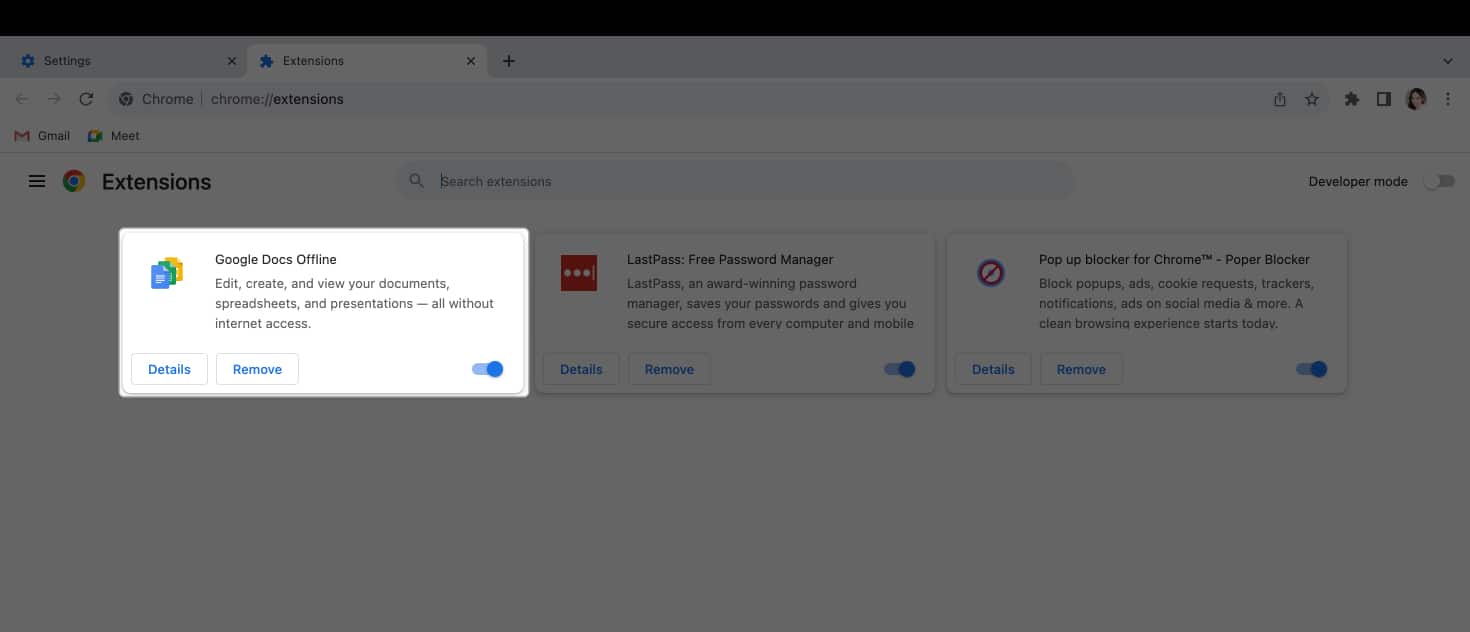Click the LastPass red extension icon
The height and width of the screenshot is (632, 1470).
point(579,273)
